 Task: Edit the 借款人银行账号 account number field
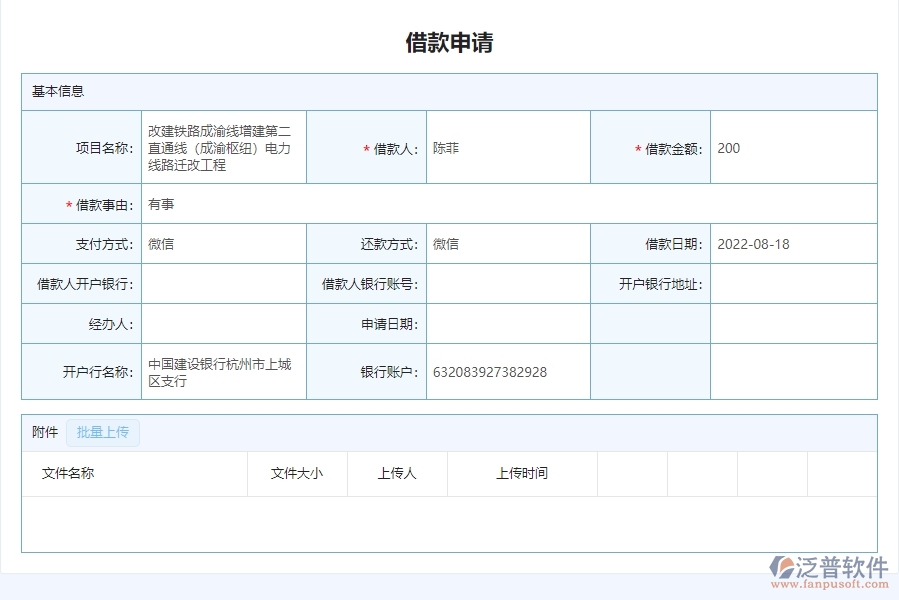pos(508,283)
